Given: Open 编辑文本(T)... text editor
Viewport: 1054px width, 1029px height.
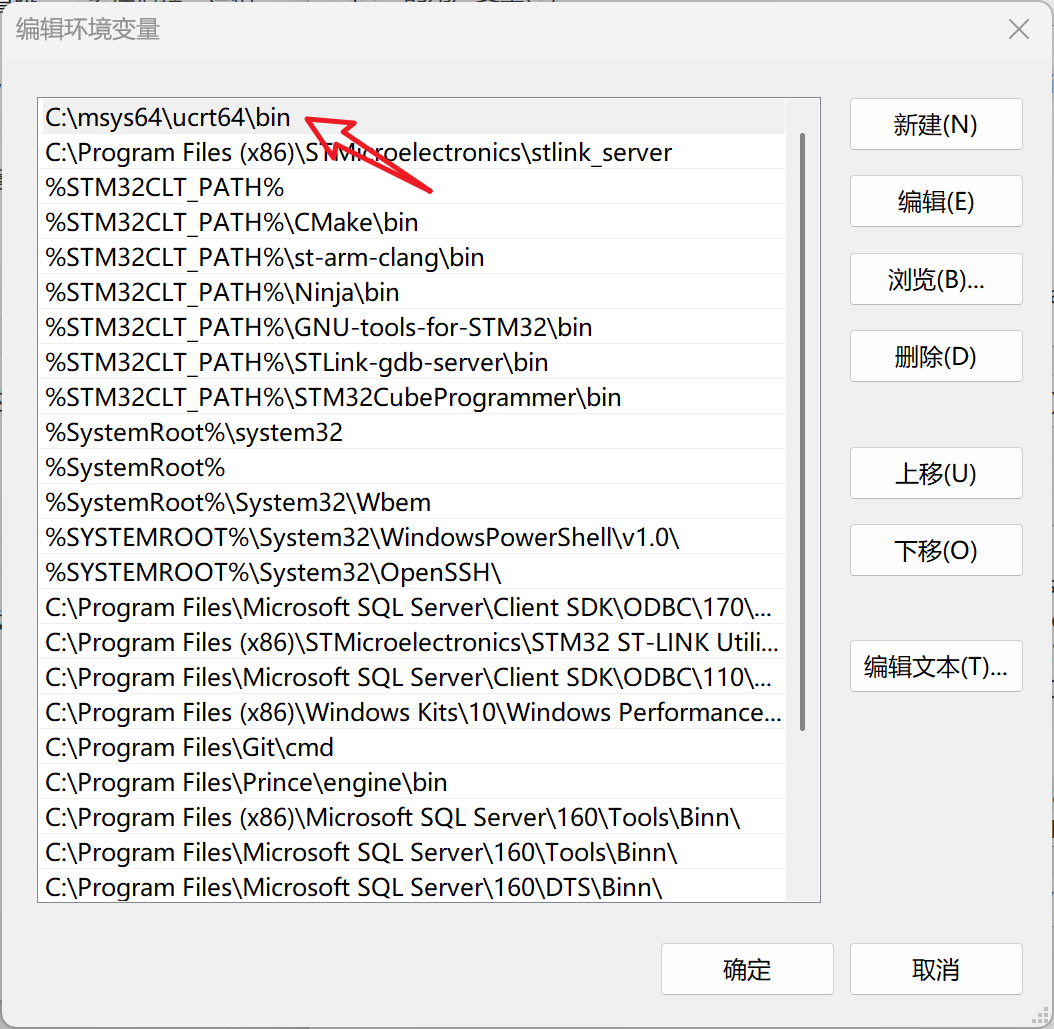Looking at the screenshot, I should [x=936, y=666].
